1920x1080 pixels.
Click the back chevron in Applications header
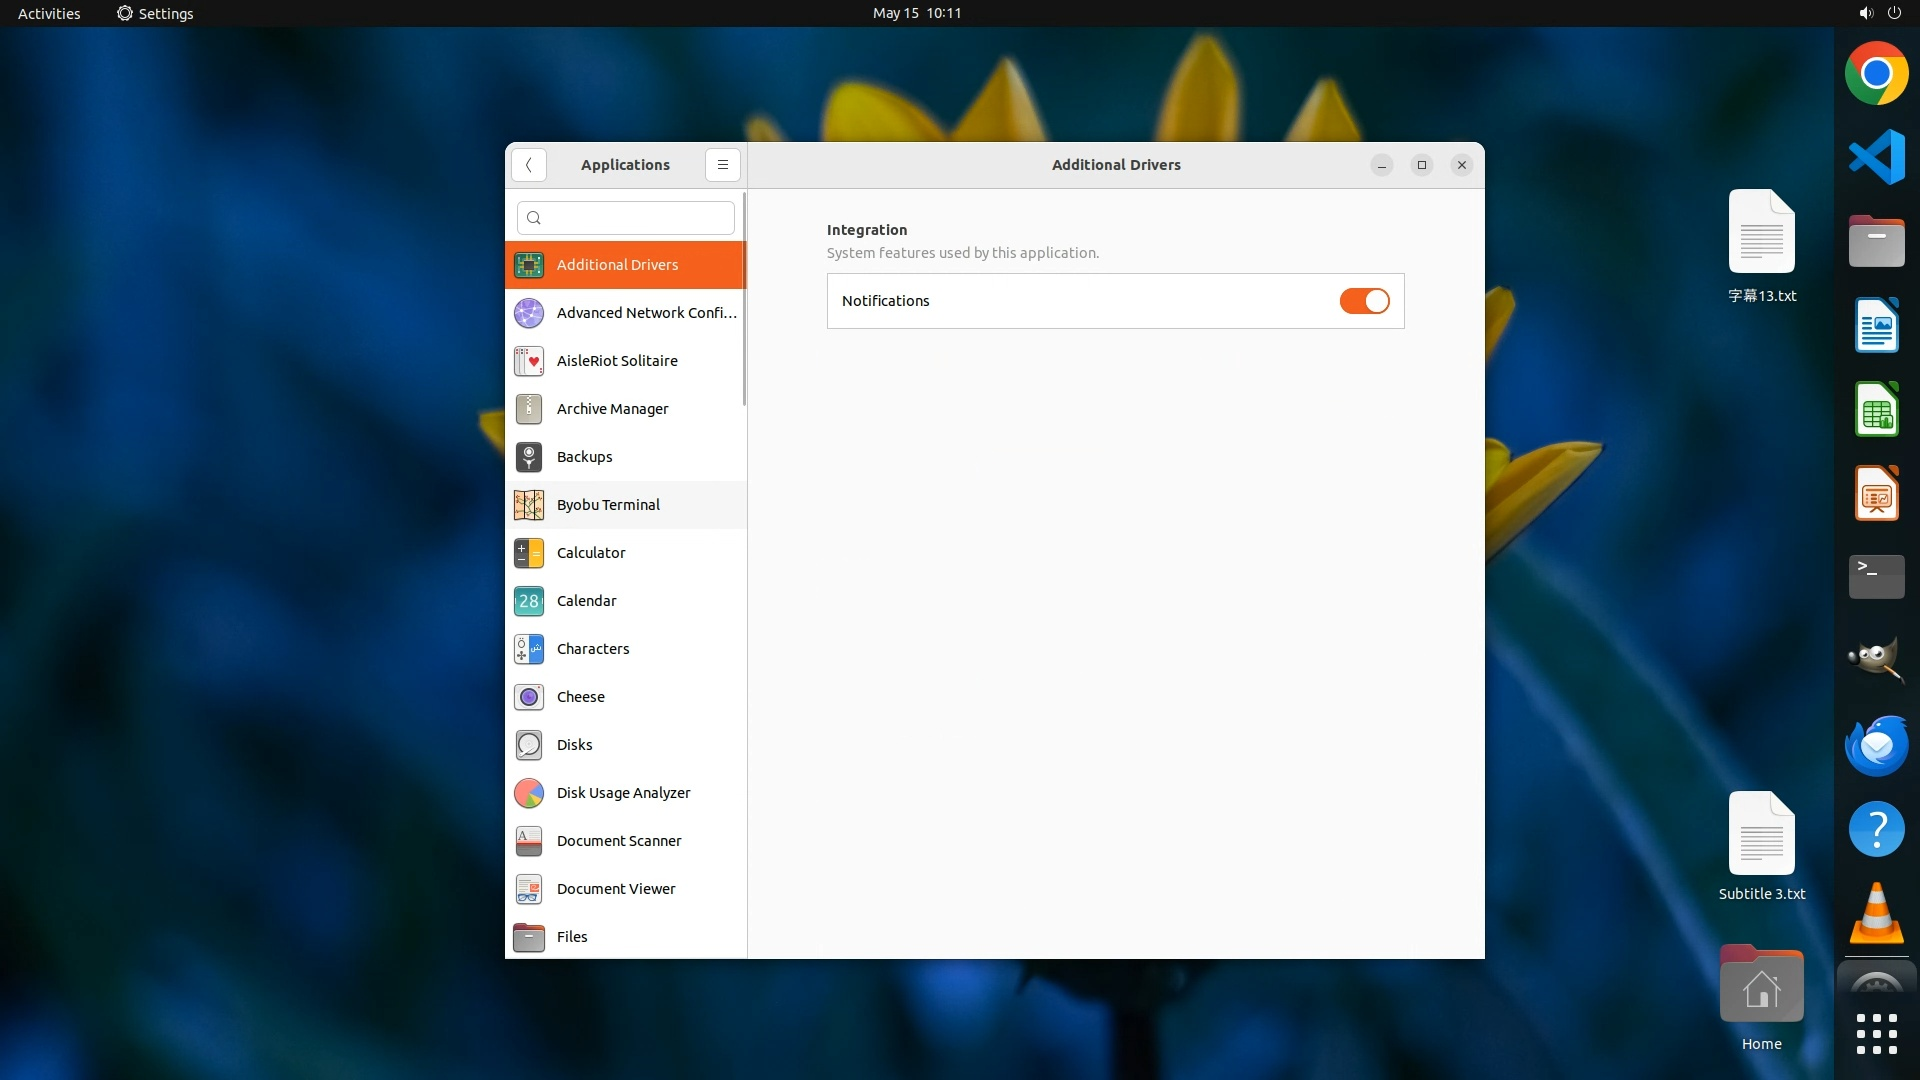pos(528,165)
